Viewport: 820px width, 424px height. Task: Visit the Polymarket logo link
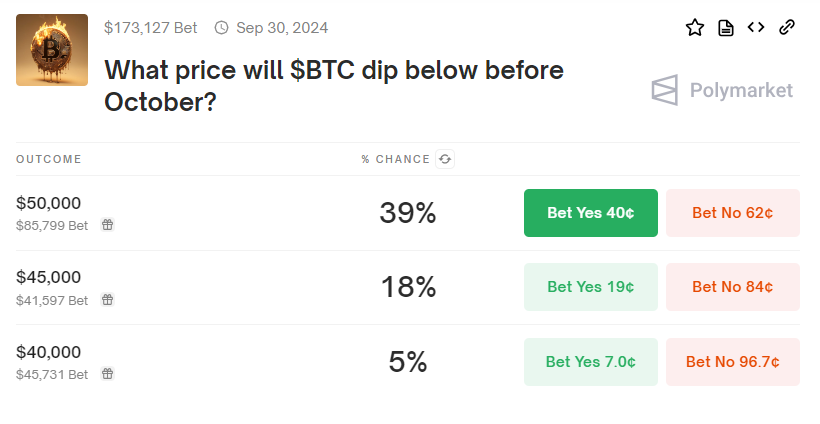pyautogui.click(x=722, y=90)
